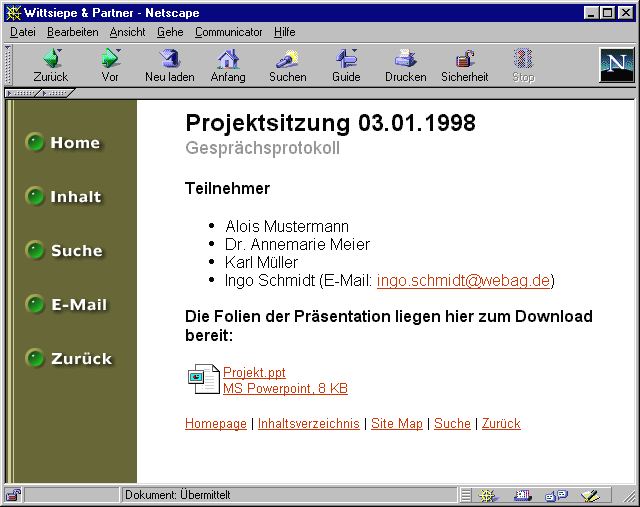The height and width of the screenshot is (507, 640).
Task: Open the Hilfe menu
Action: click(x=284, y=32)
